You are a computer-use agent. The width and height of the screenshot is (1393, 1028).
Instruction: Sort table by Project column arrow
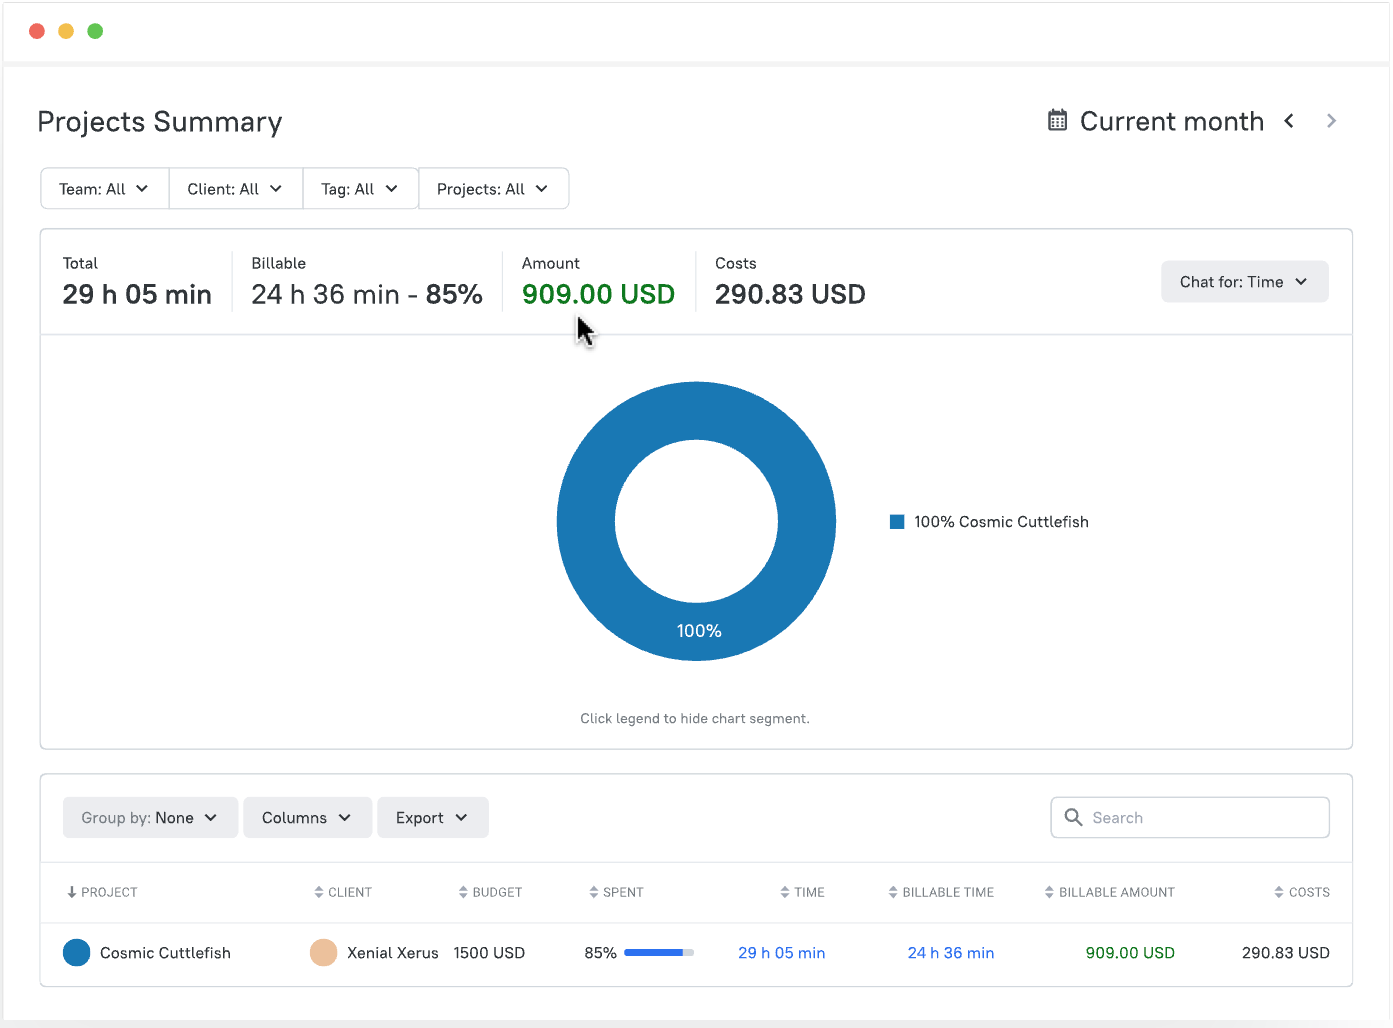click(72, 892)
